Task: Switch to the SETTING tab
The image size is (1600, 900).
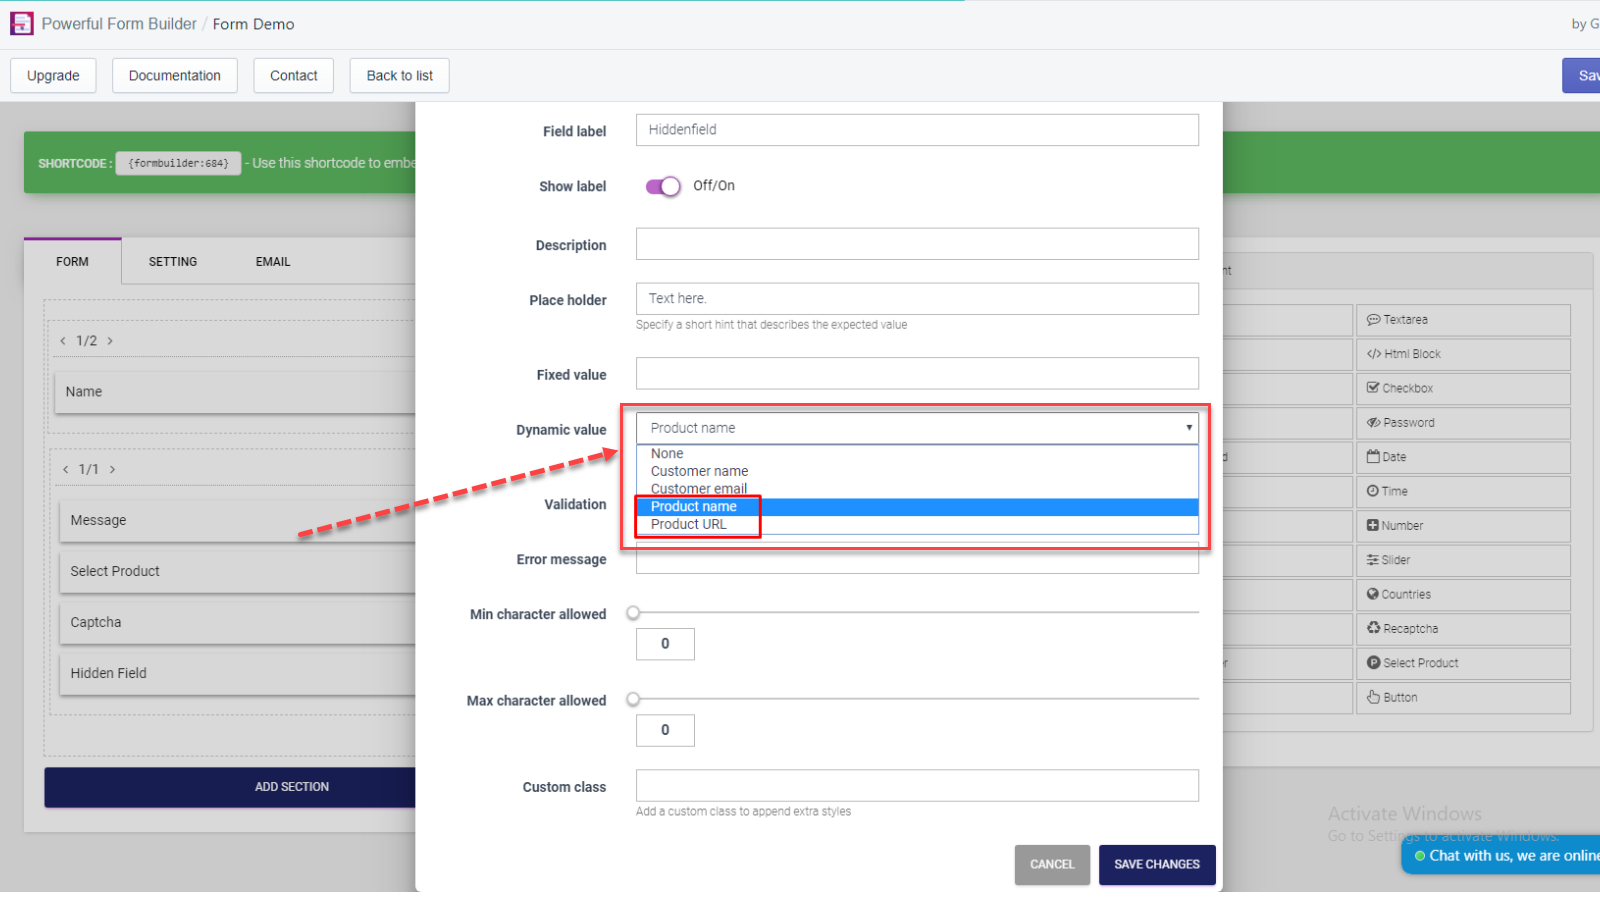Action: point(173,262)
